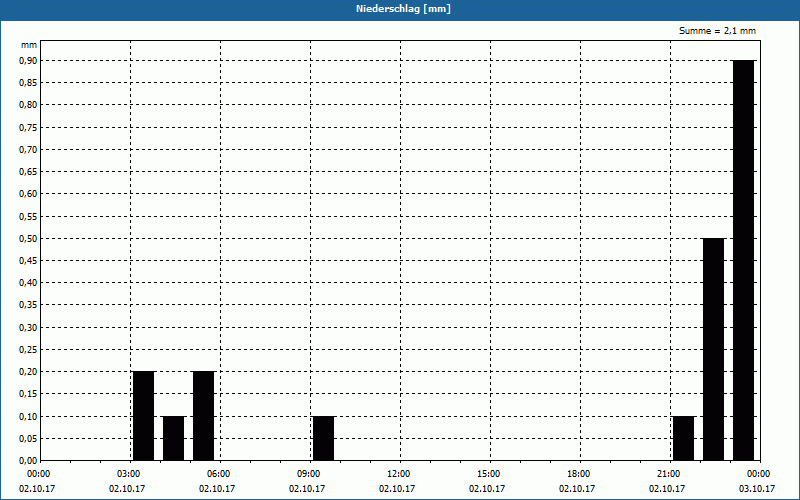This screenshot has height=500, width=800.
Task: Select the 0,10 bar right after 09:00
Action: (x=323, y=438)
